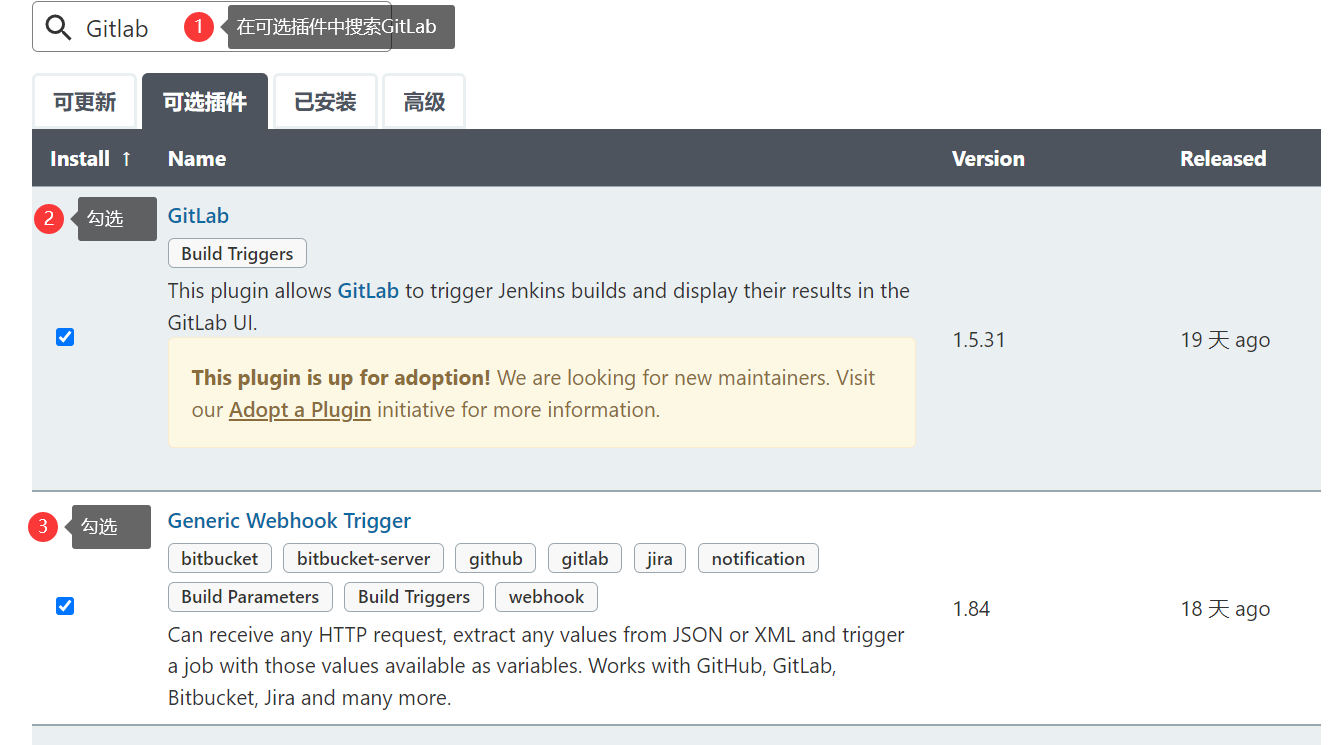Screen dimensions: 1344x745
Task: Switch to the 可更新 tab
Action: click(84, 102)
